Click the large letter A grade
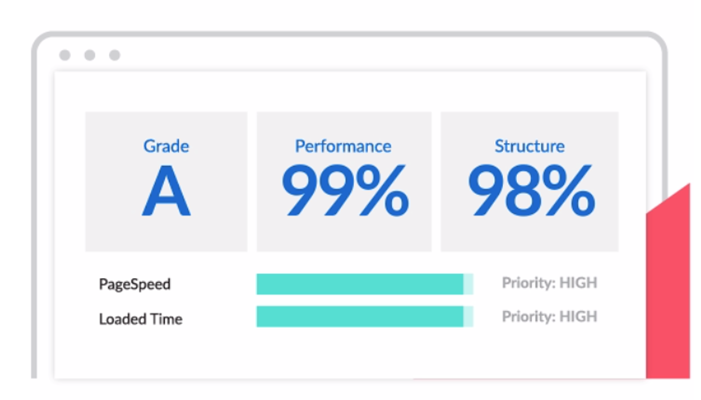Image resolution: width=701 pixels, height=400 pixels. tap(166, 192)
